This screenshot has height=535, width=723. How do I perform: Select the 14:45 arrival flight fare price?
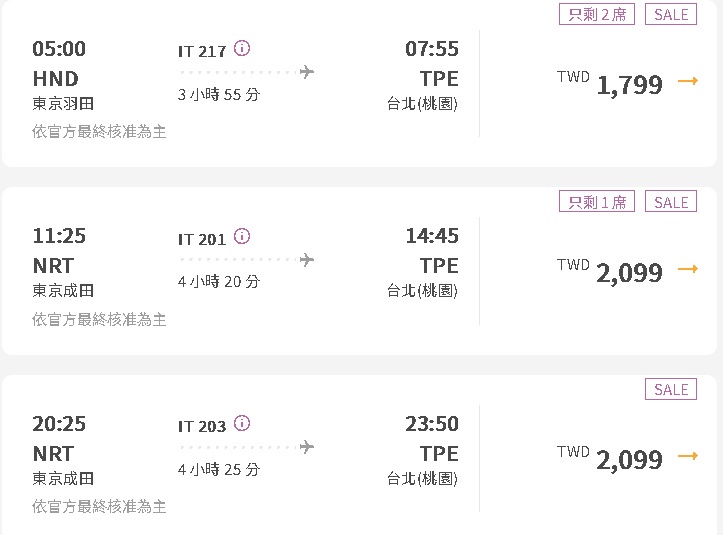(629, 272)
